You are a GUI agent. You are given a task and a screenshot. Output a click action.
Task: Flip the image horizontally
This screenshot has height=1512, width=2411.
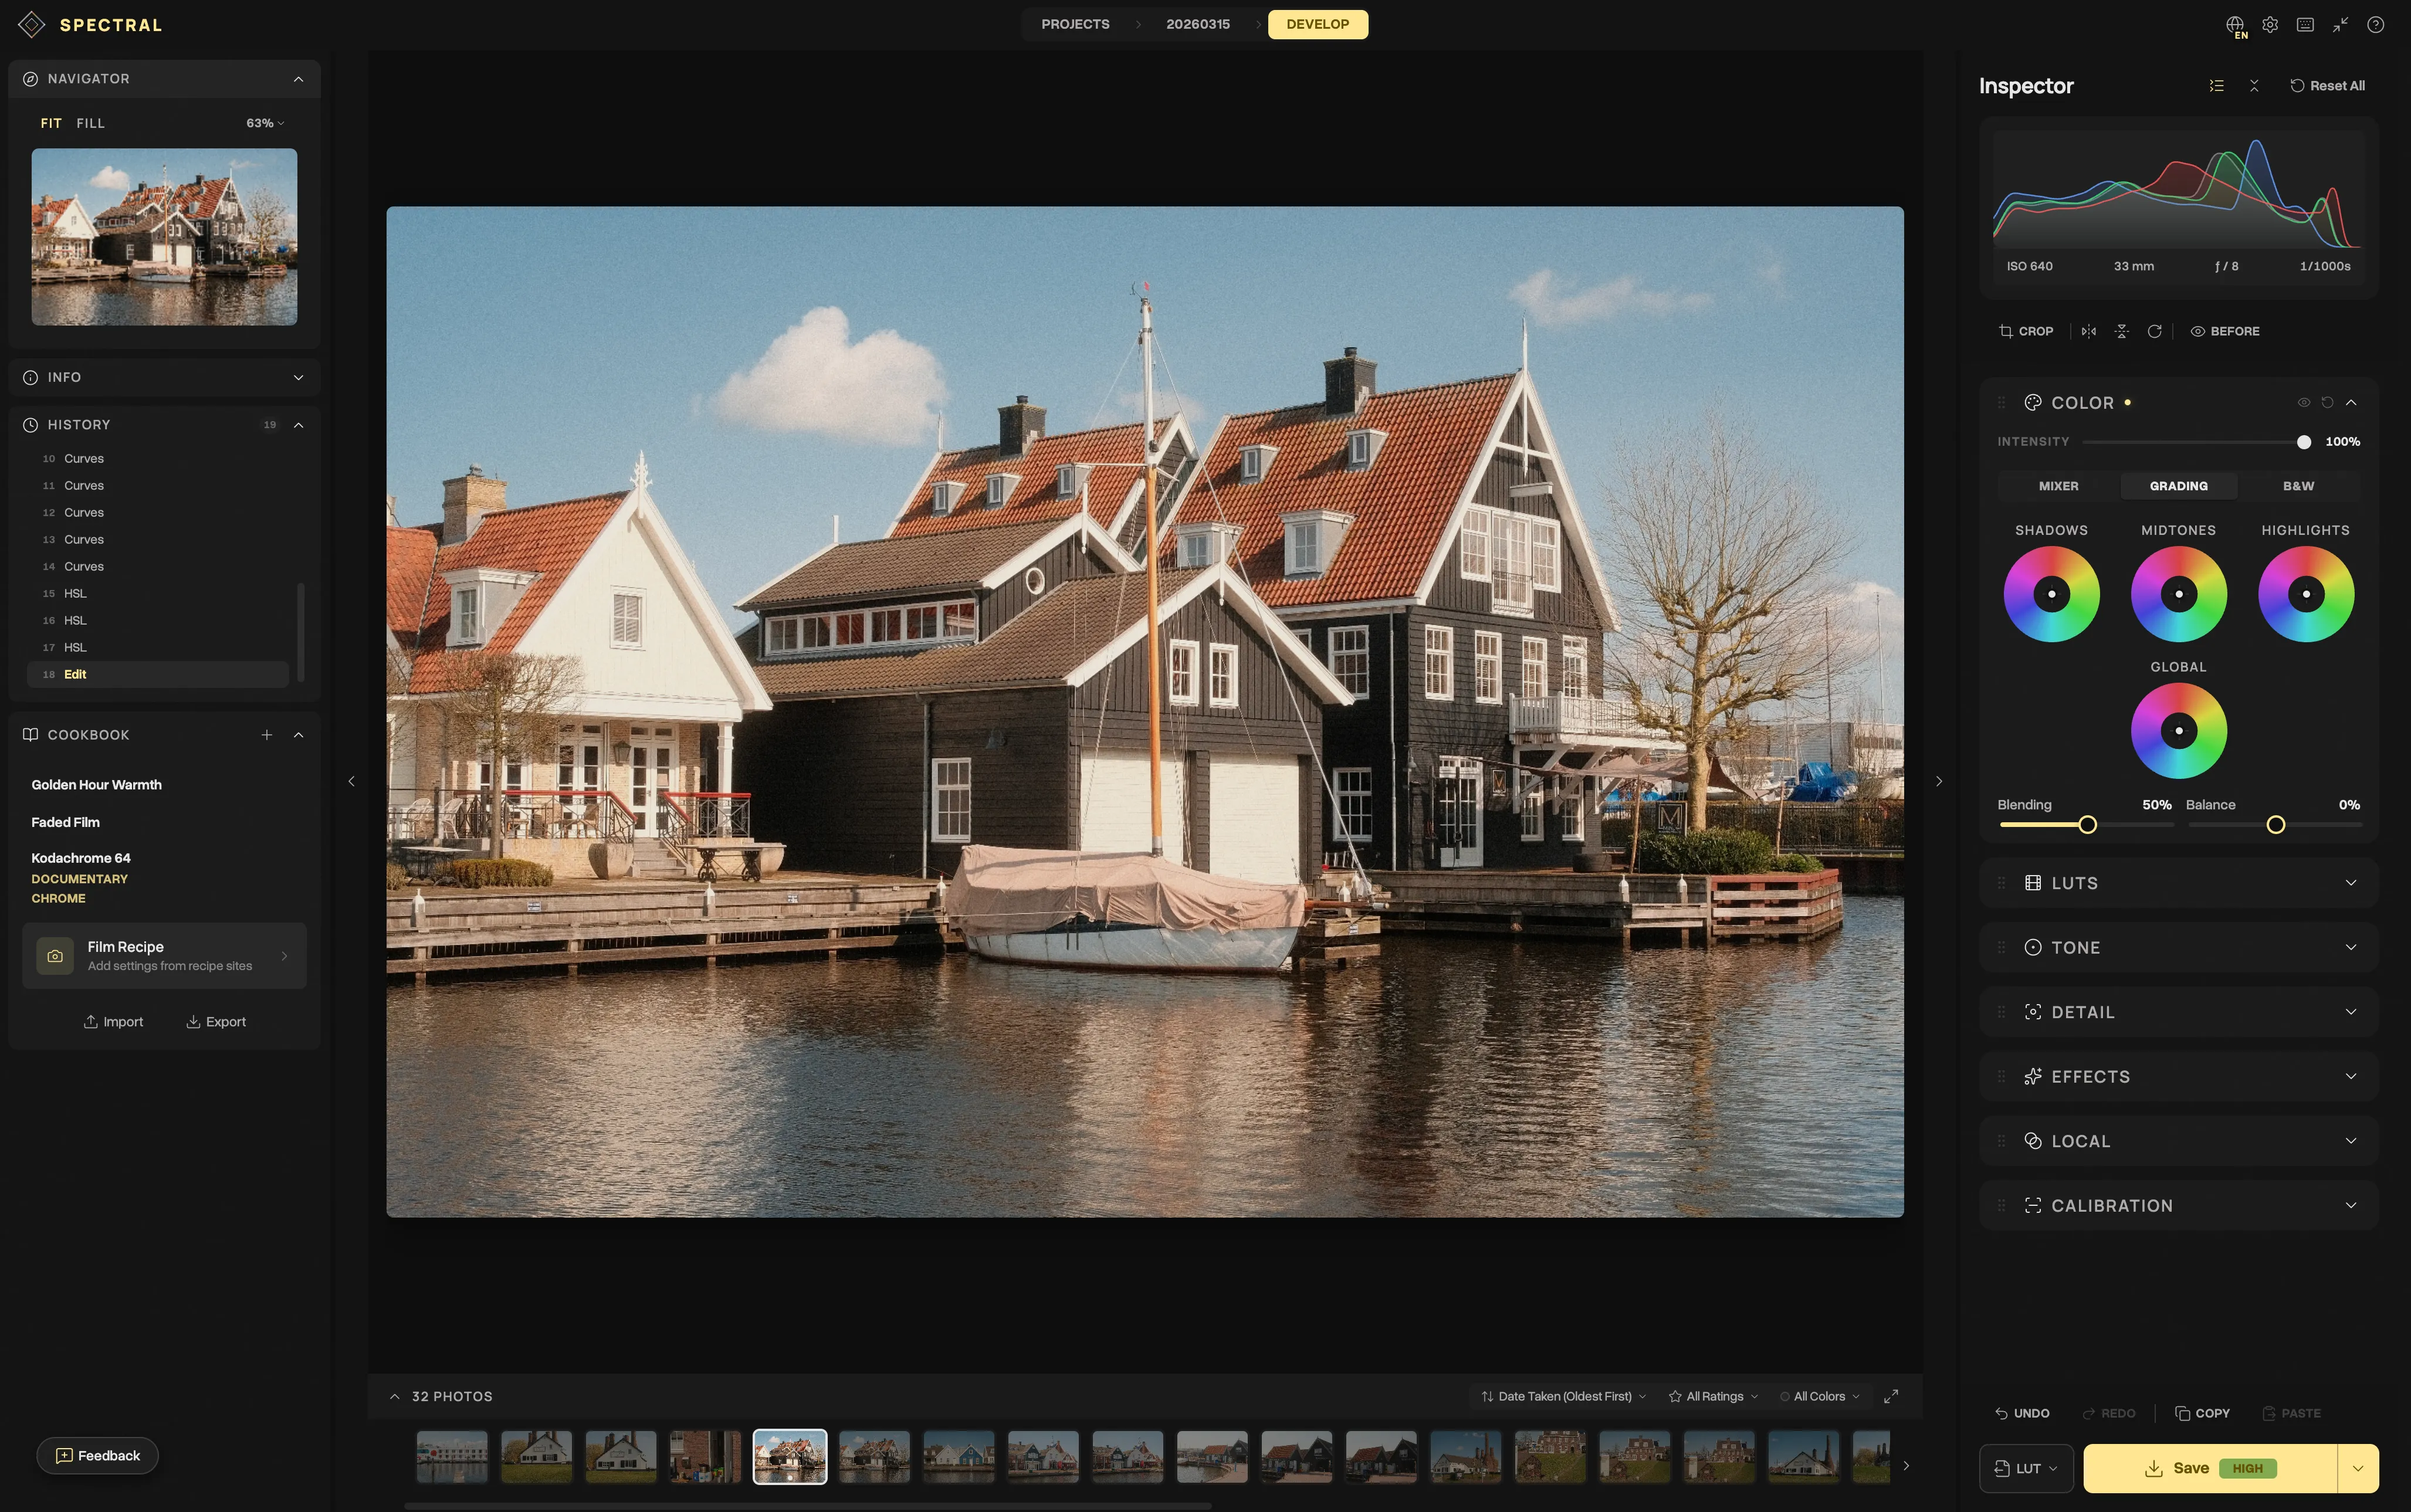[x=2088, y=331]
